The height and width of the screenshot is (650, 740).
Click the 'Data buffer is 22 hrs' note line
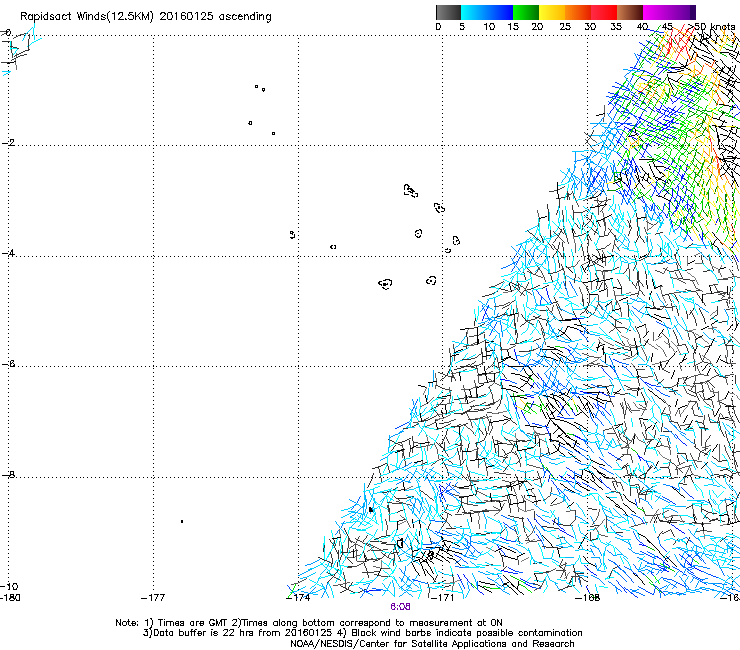(x=362, y=633)
